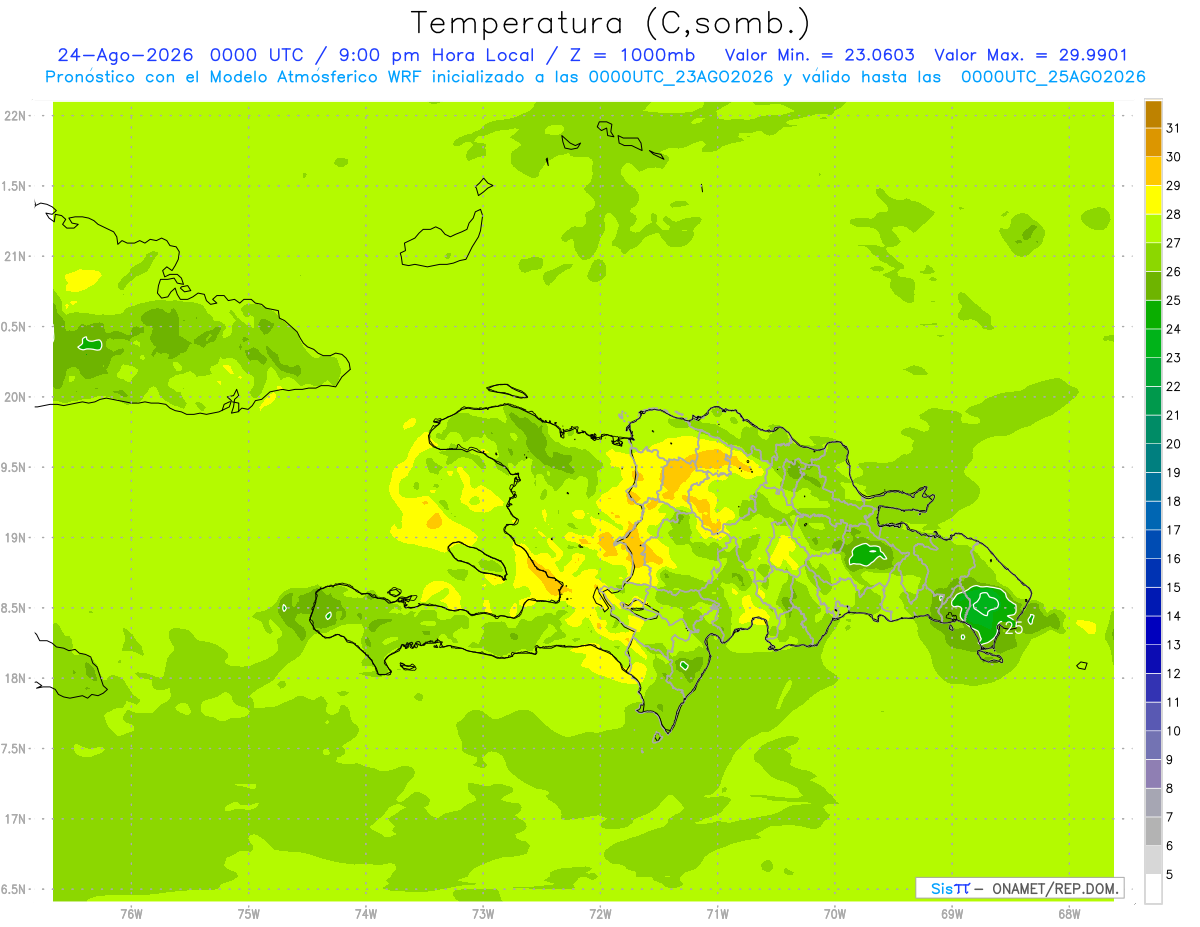Click the white '25' contour label on map
1200x927 pixels.
click(1014, 628)
